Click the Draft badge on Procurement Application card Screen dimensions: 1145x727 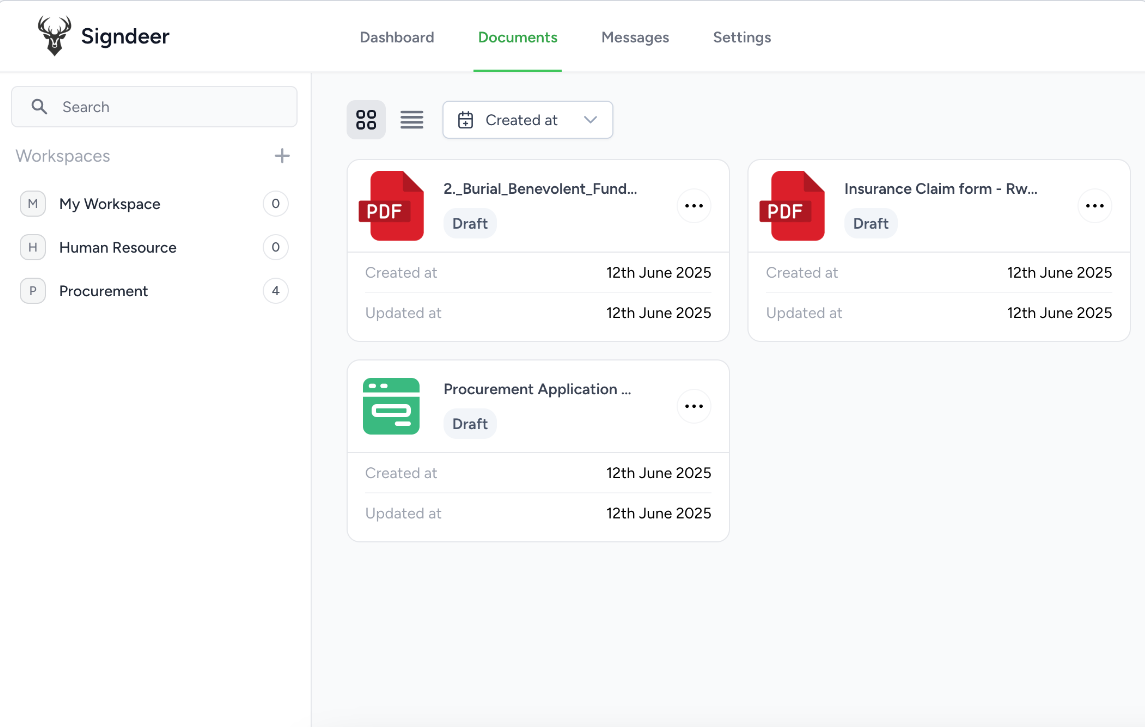470,423
